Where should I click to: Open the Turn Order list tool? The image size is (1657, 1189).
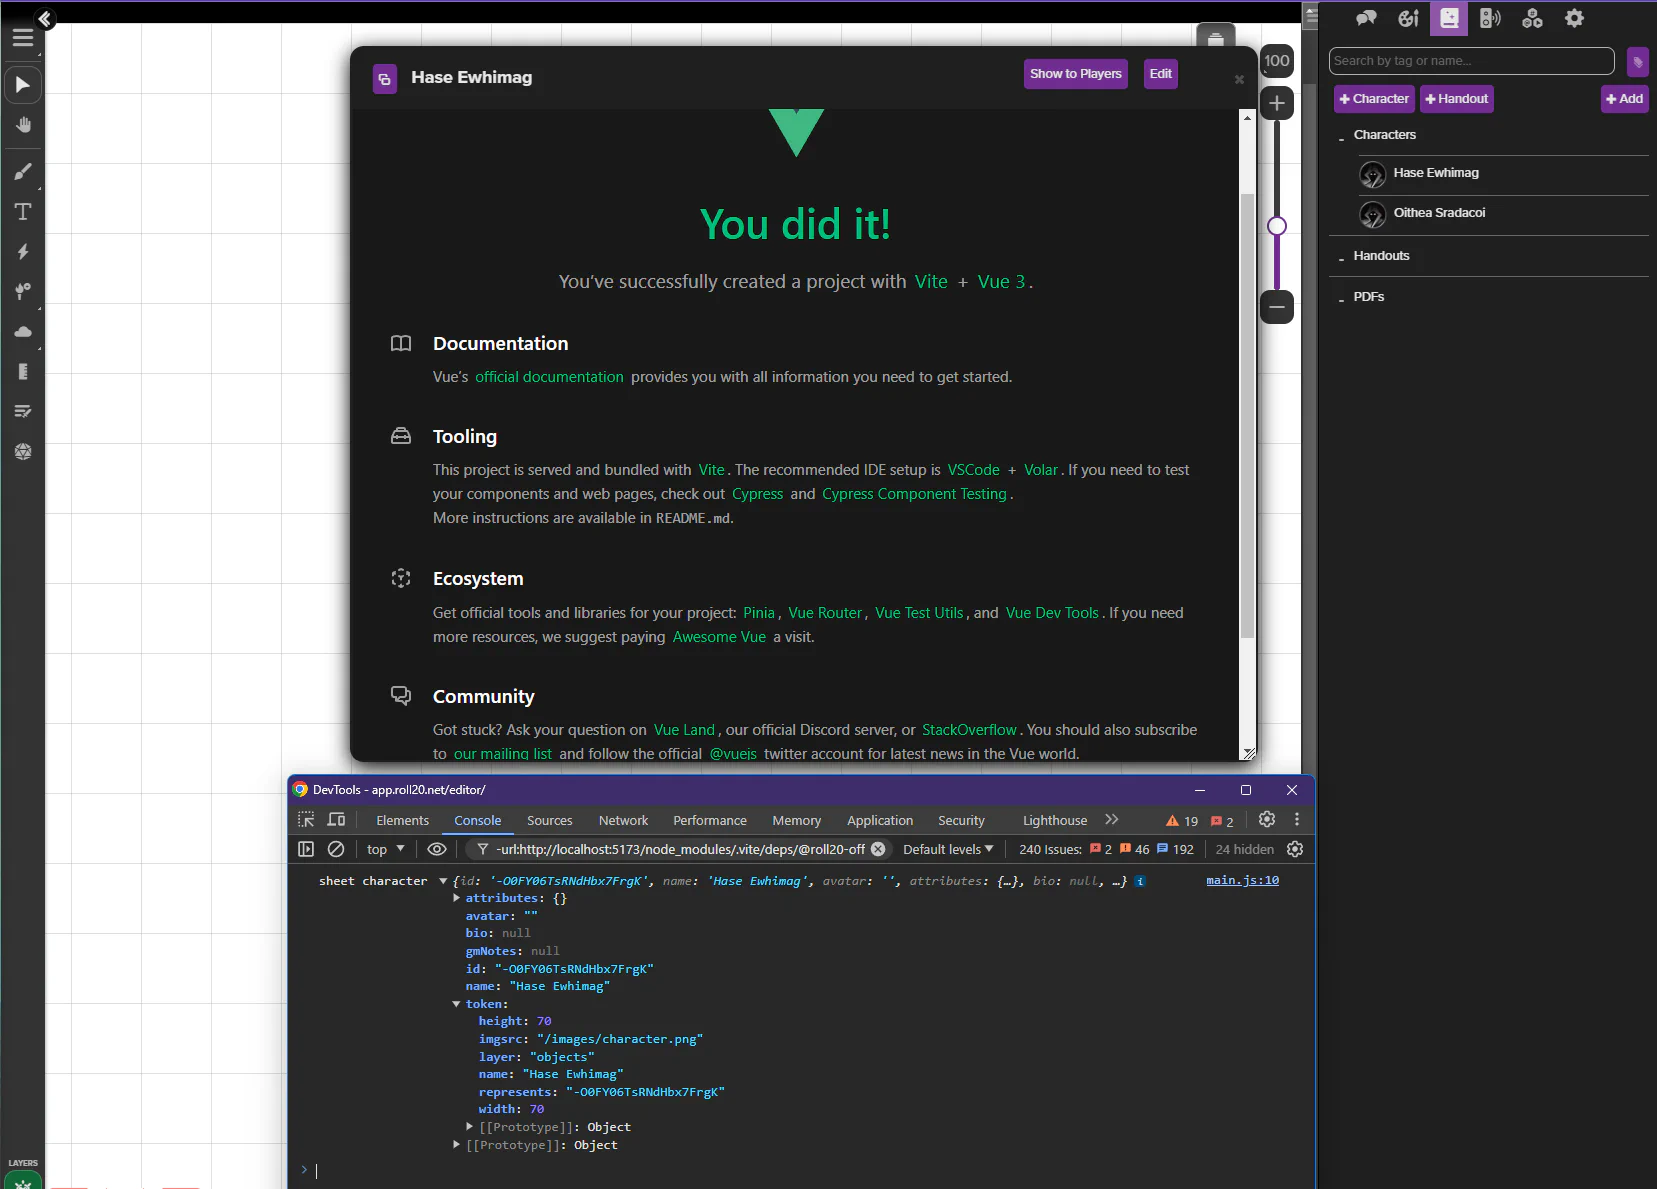pos(23,412)
